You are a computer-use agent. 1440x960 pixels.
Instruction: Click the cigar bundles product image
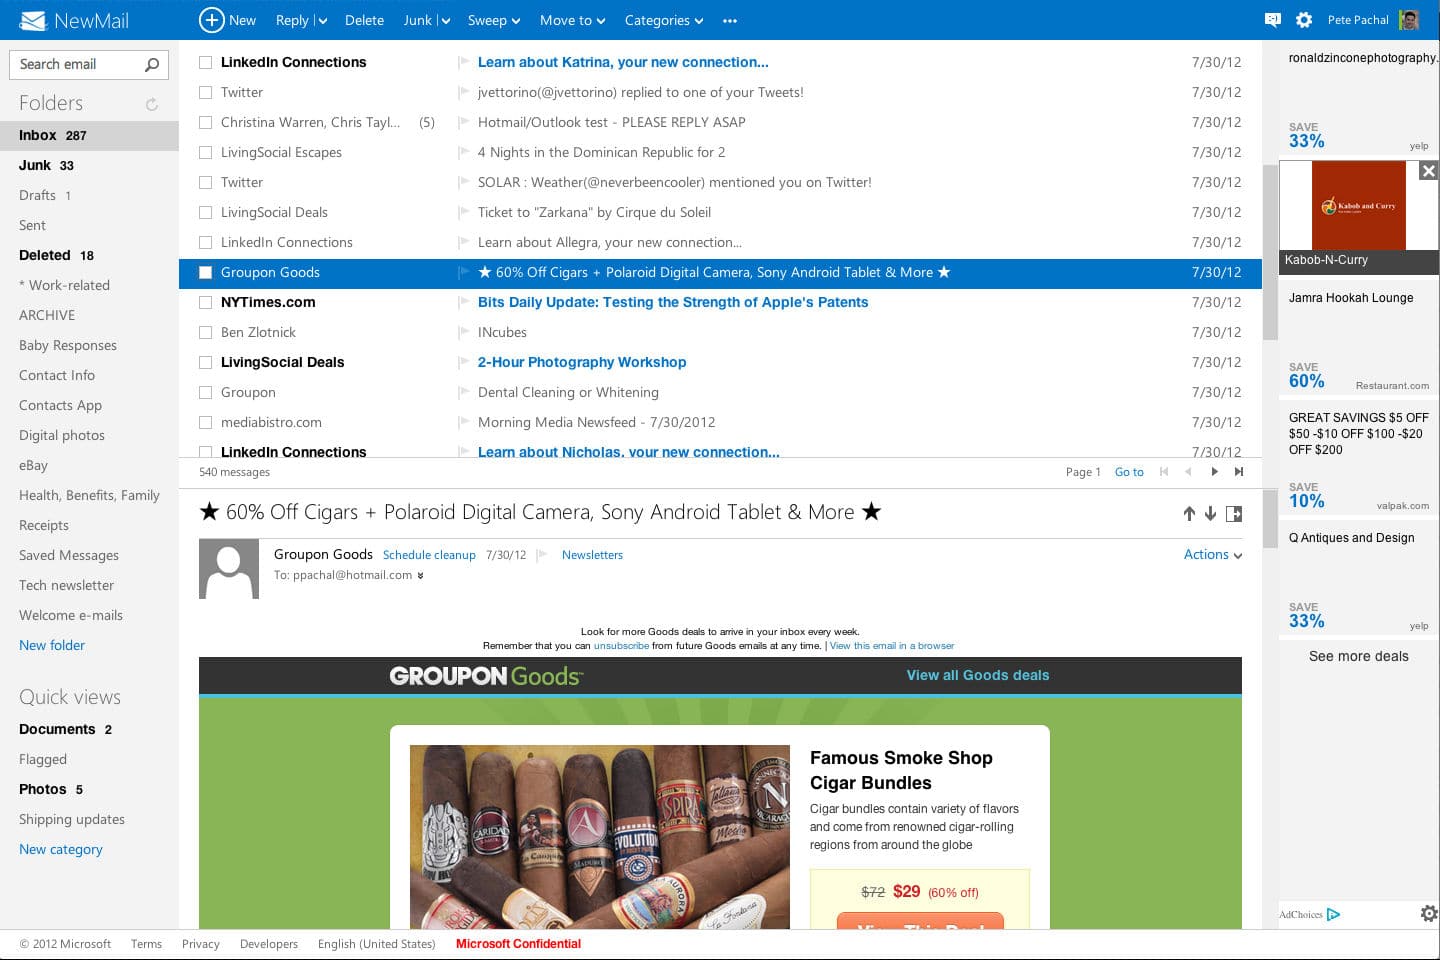tap(600, 837)
